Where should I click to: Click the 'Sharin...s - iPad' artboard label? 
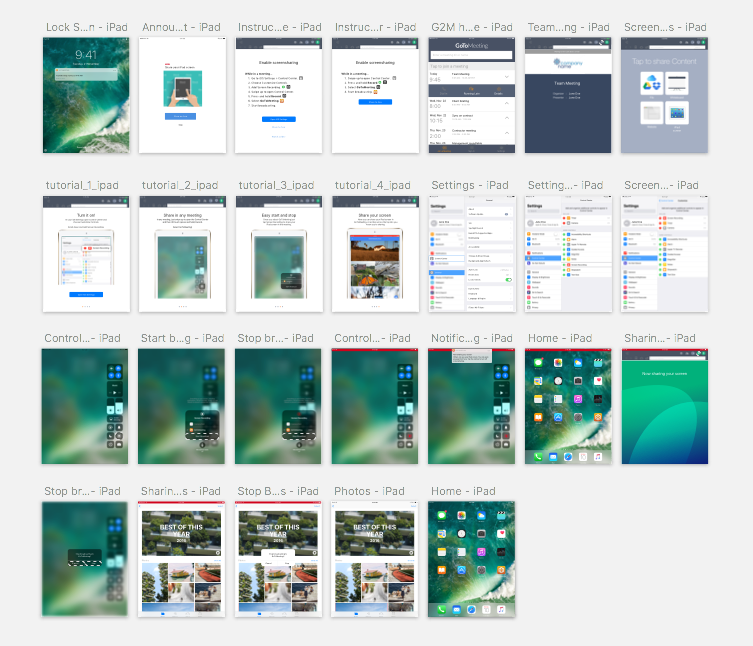181,491
